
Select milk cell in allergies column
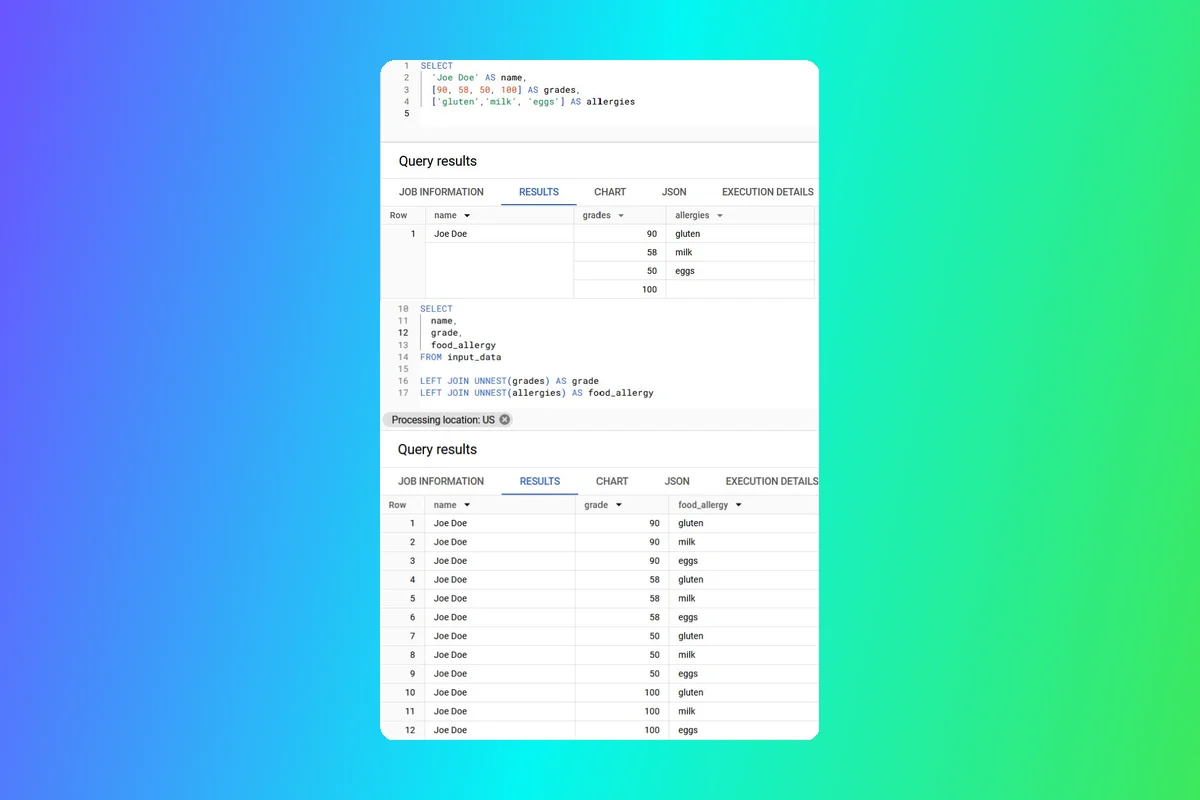click(x=740, y=253)
